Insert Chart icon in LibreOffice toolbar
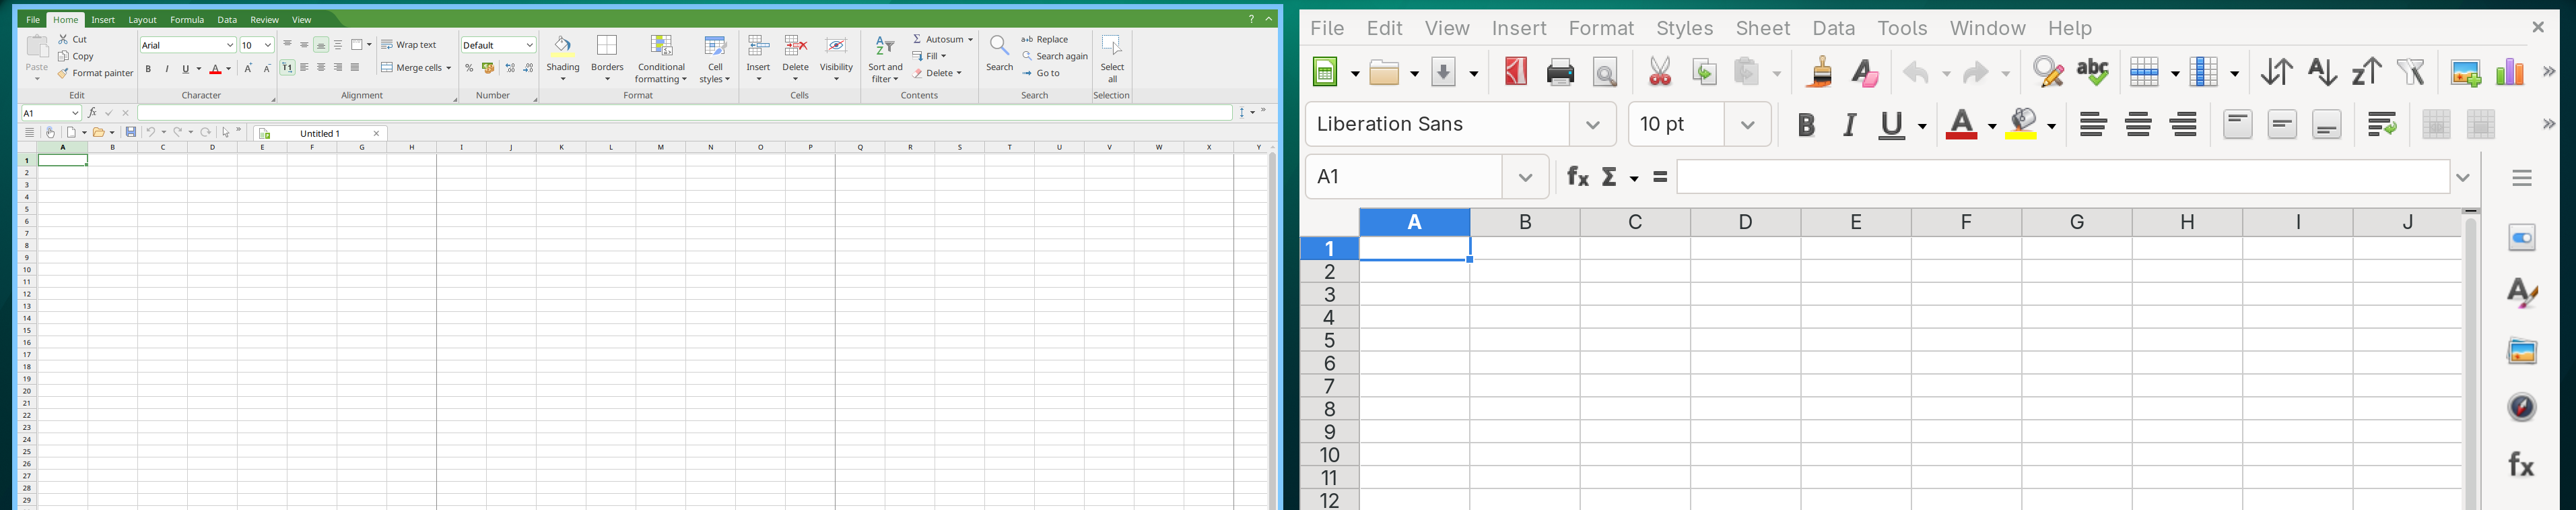The height and width of the screenshot is (510, 2576). point(2510,72)
